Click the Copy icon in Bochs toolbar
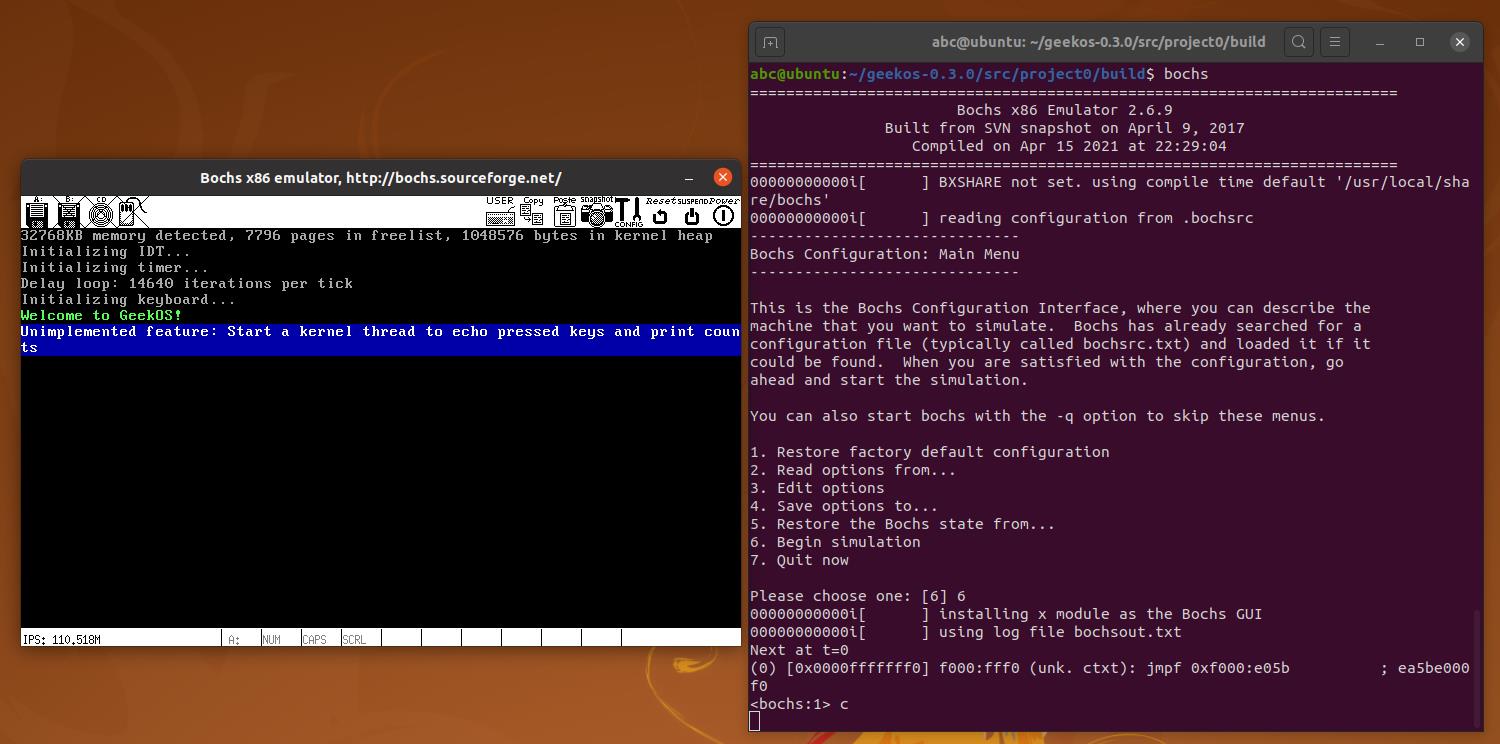Screen dimensions: 1500x744 (x=532, y=212)
